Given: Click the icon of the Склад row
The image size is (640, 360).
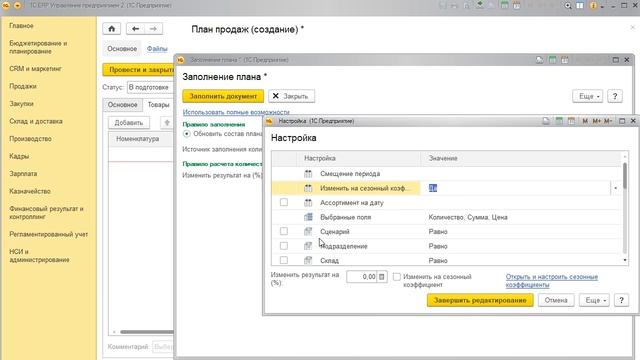Looking at the screenshot, I should click(308, 260).
